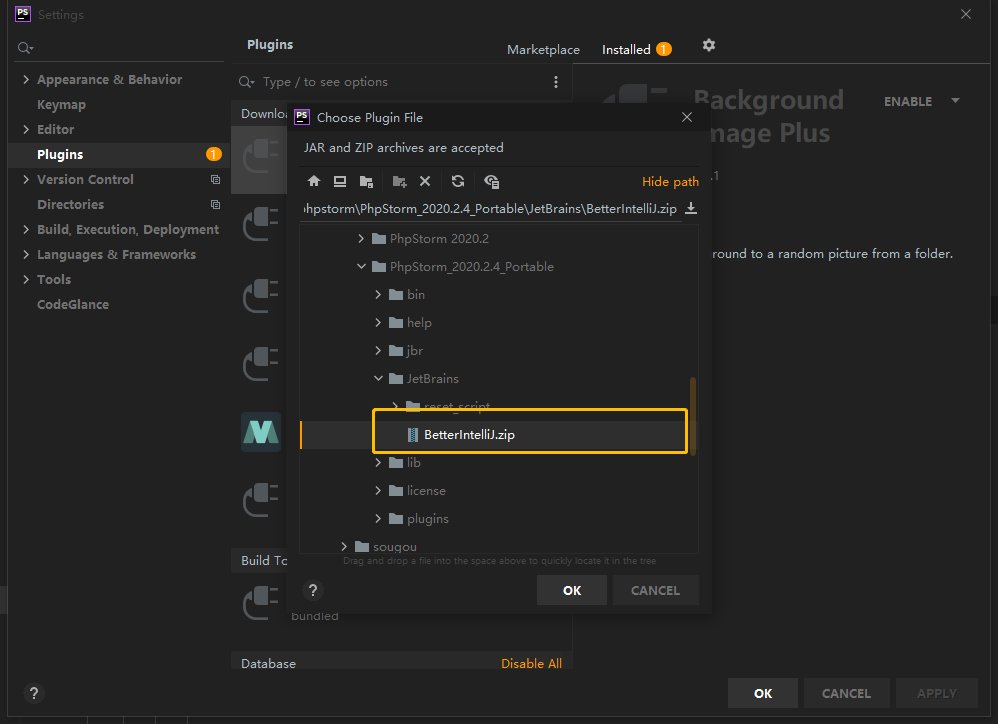
Task: Select Build, Execution, Deployment section
Action: click(127, 230)
